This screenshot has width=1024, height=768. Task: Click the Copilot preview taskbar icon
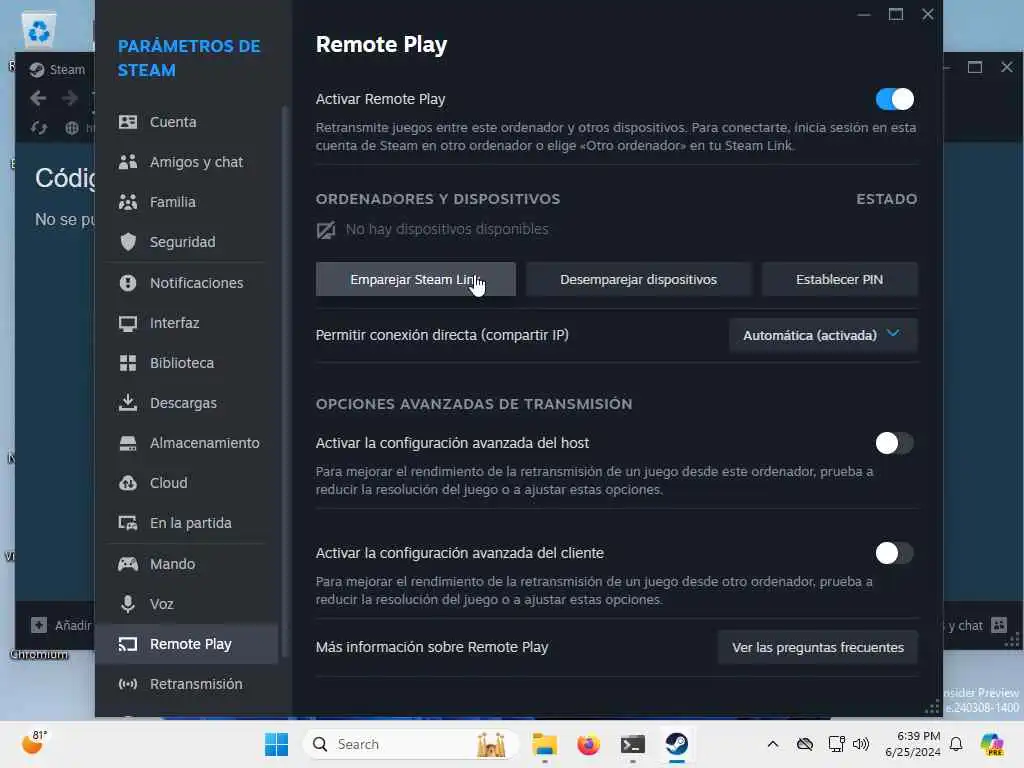[993, 744]
